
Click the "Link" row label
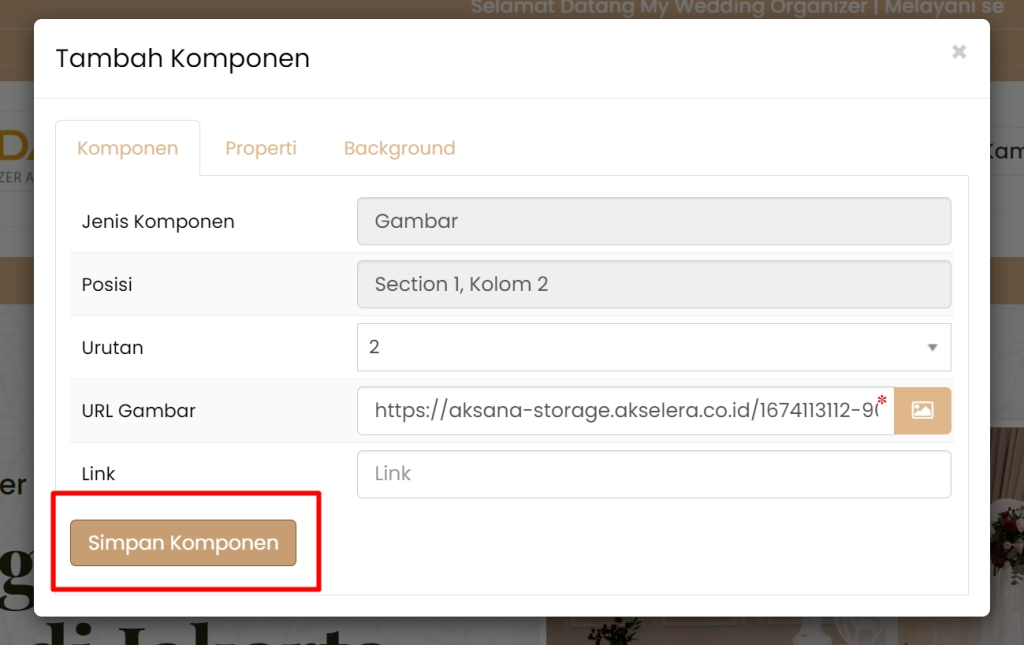[x=99, y=474]
